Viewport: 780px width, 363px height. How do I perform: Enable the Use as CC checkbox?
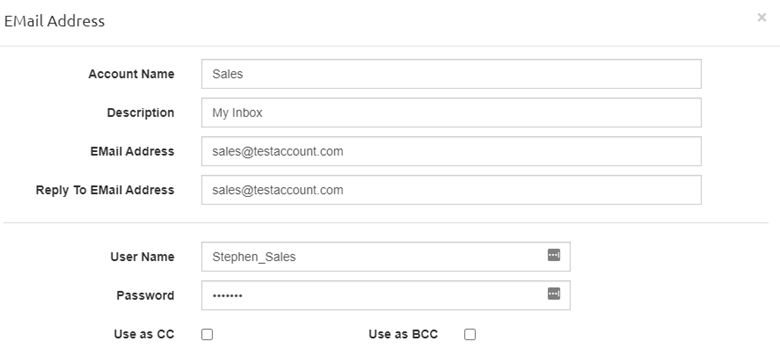[207, 335]
